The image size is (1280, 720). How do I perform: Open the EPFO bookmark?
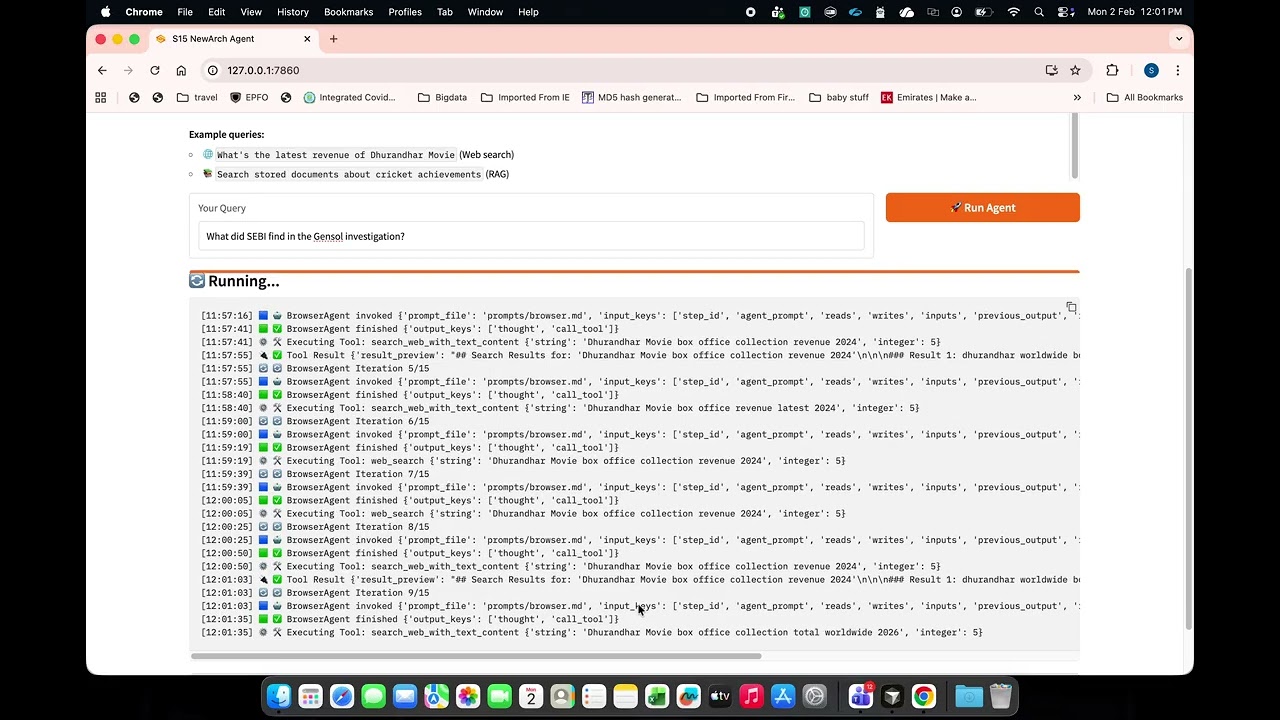249,97
